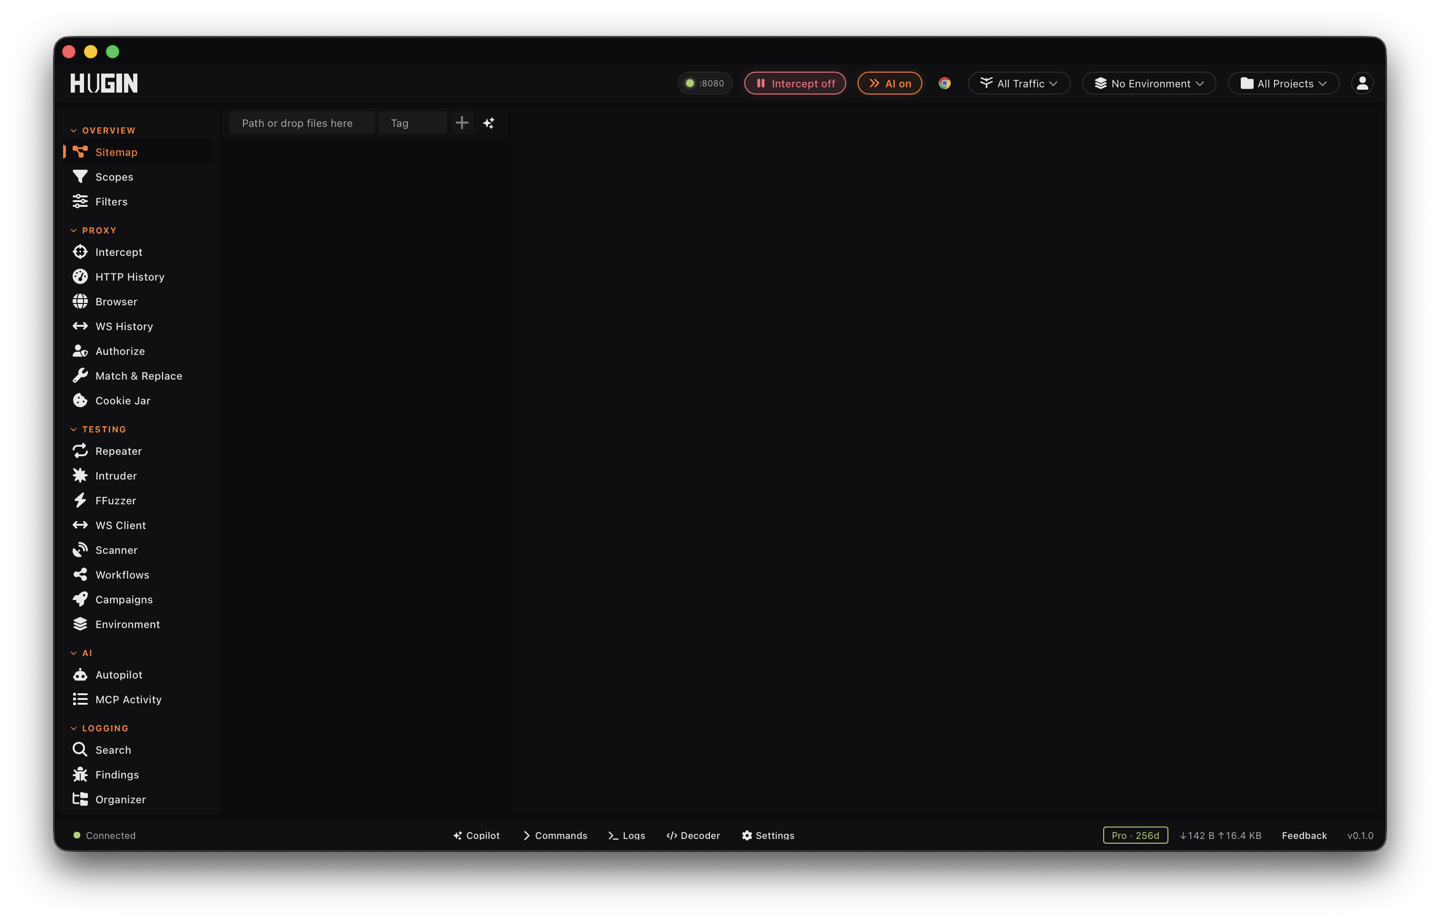The image size is (1440, 922).
Task: Focus the Path or drop files field
Action: 302,123
